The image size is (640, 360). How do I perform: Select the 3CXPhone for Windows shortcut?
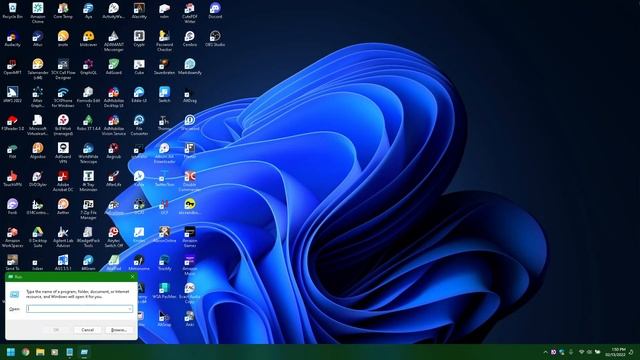[63, 96]
